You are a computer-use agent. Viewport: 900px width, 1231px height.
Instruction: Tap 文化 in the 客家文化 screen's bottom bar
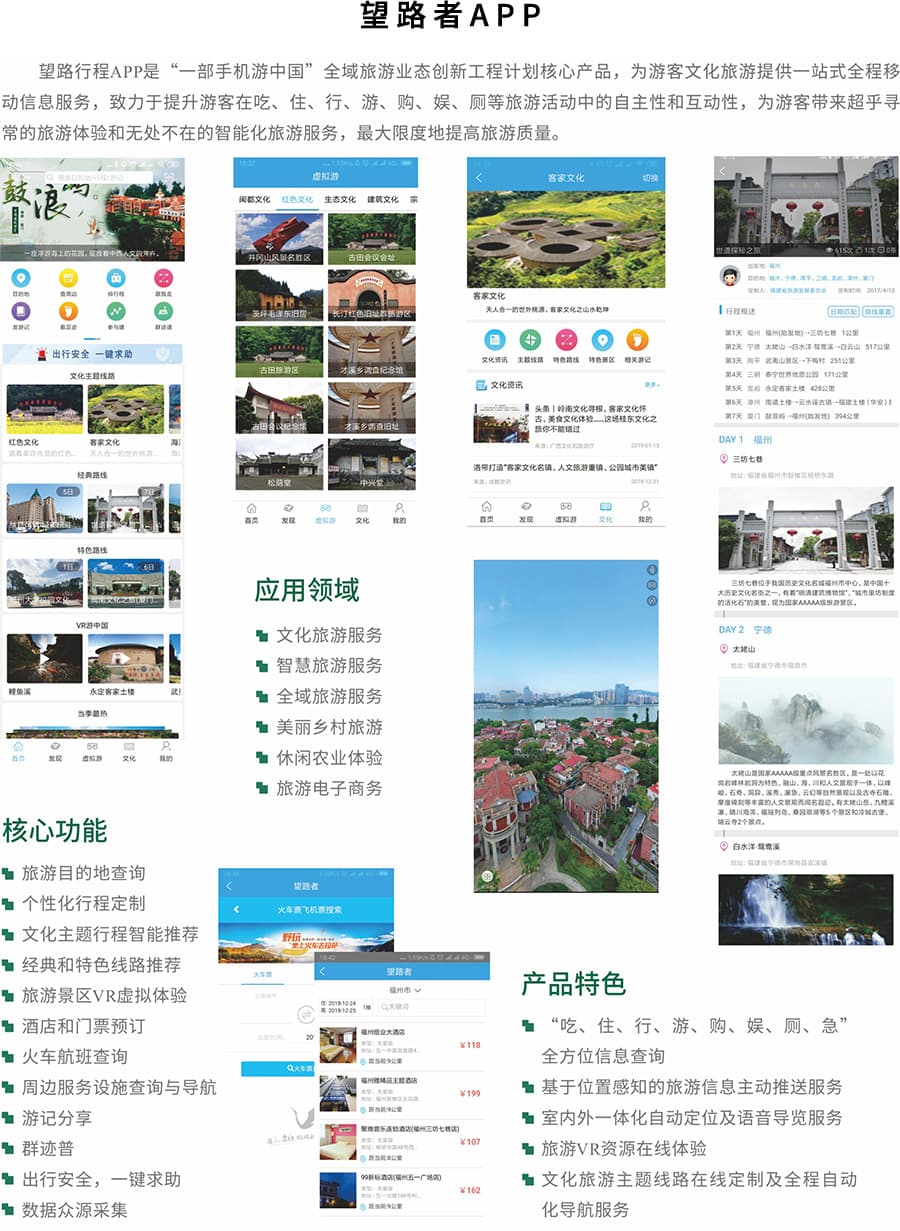click(x=605, y=512)
